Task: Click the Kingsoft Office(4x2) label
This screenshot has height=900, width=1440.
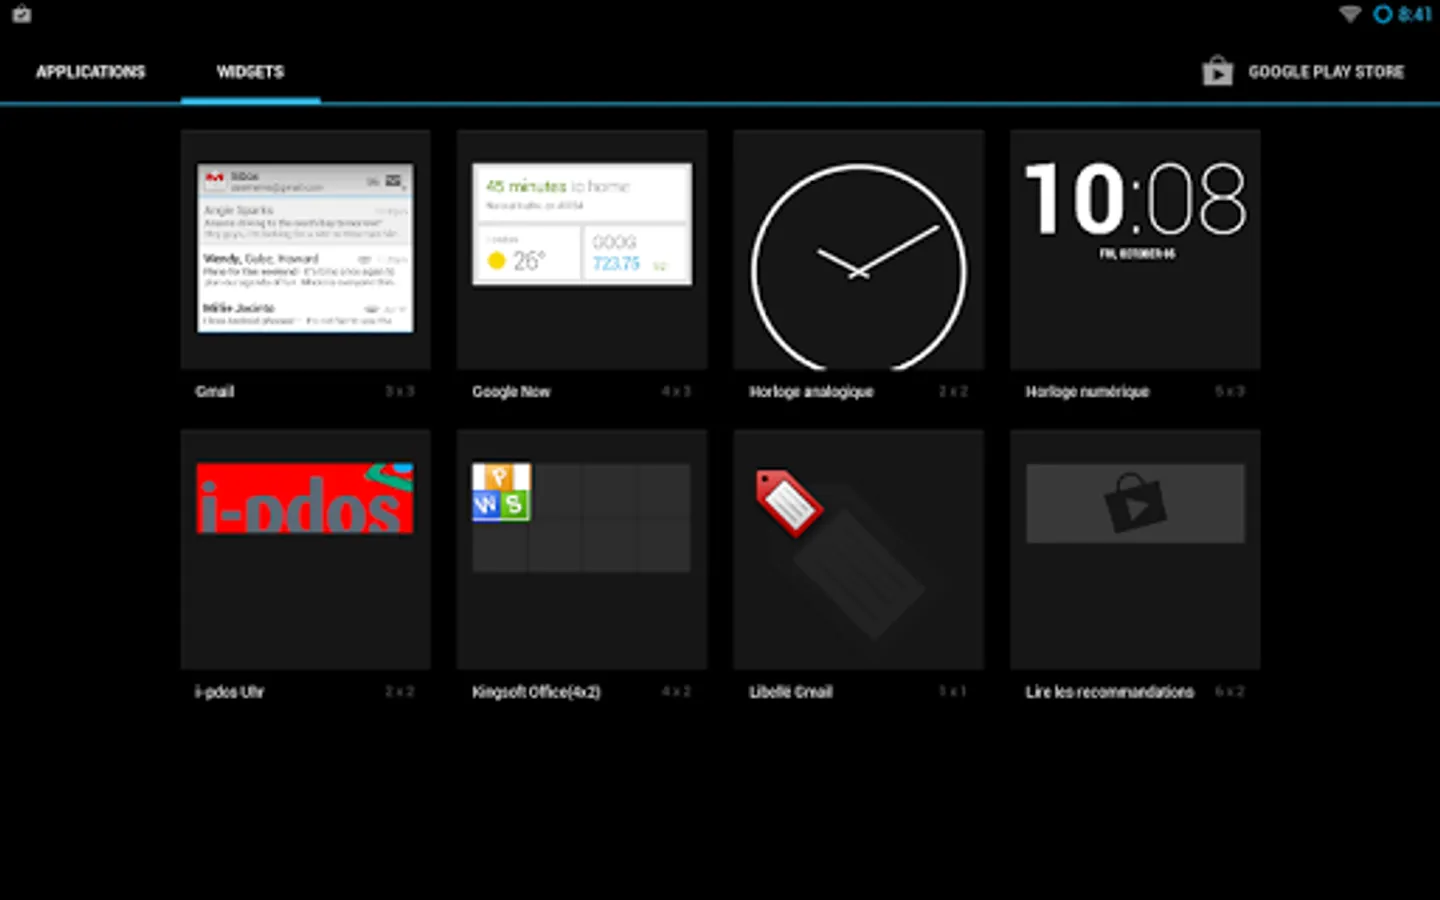Action: point(536,691)
